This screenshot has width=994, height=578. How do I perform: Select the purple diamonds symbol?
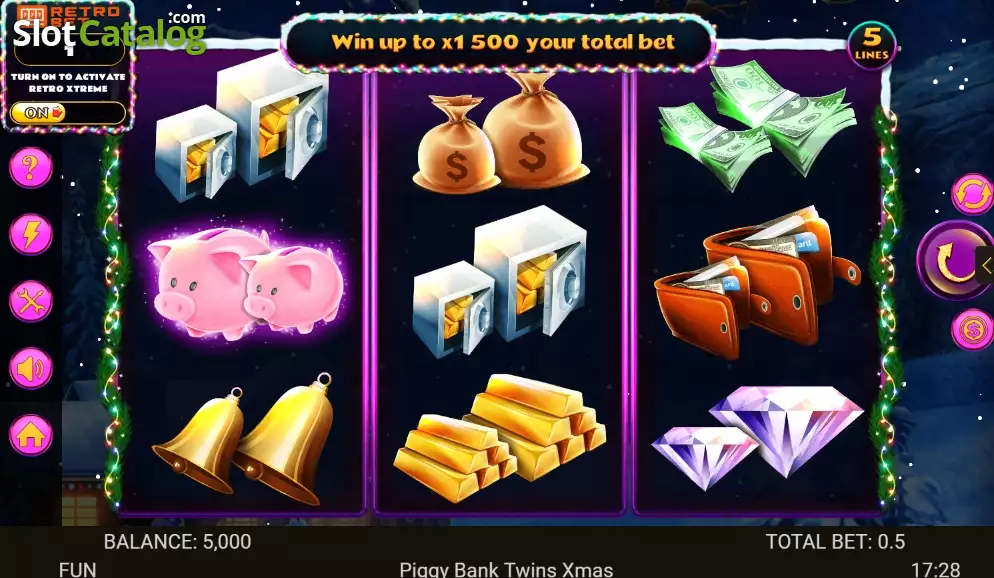point(757,437)
